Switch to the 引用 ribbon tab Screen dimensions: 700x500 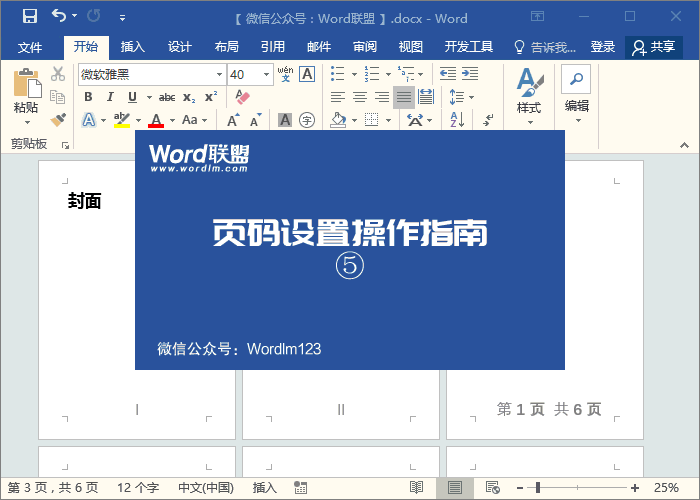[x=273, y=46]
